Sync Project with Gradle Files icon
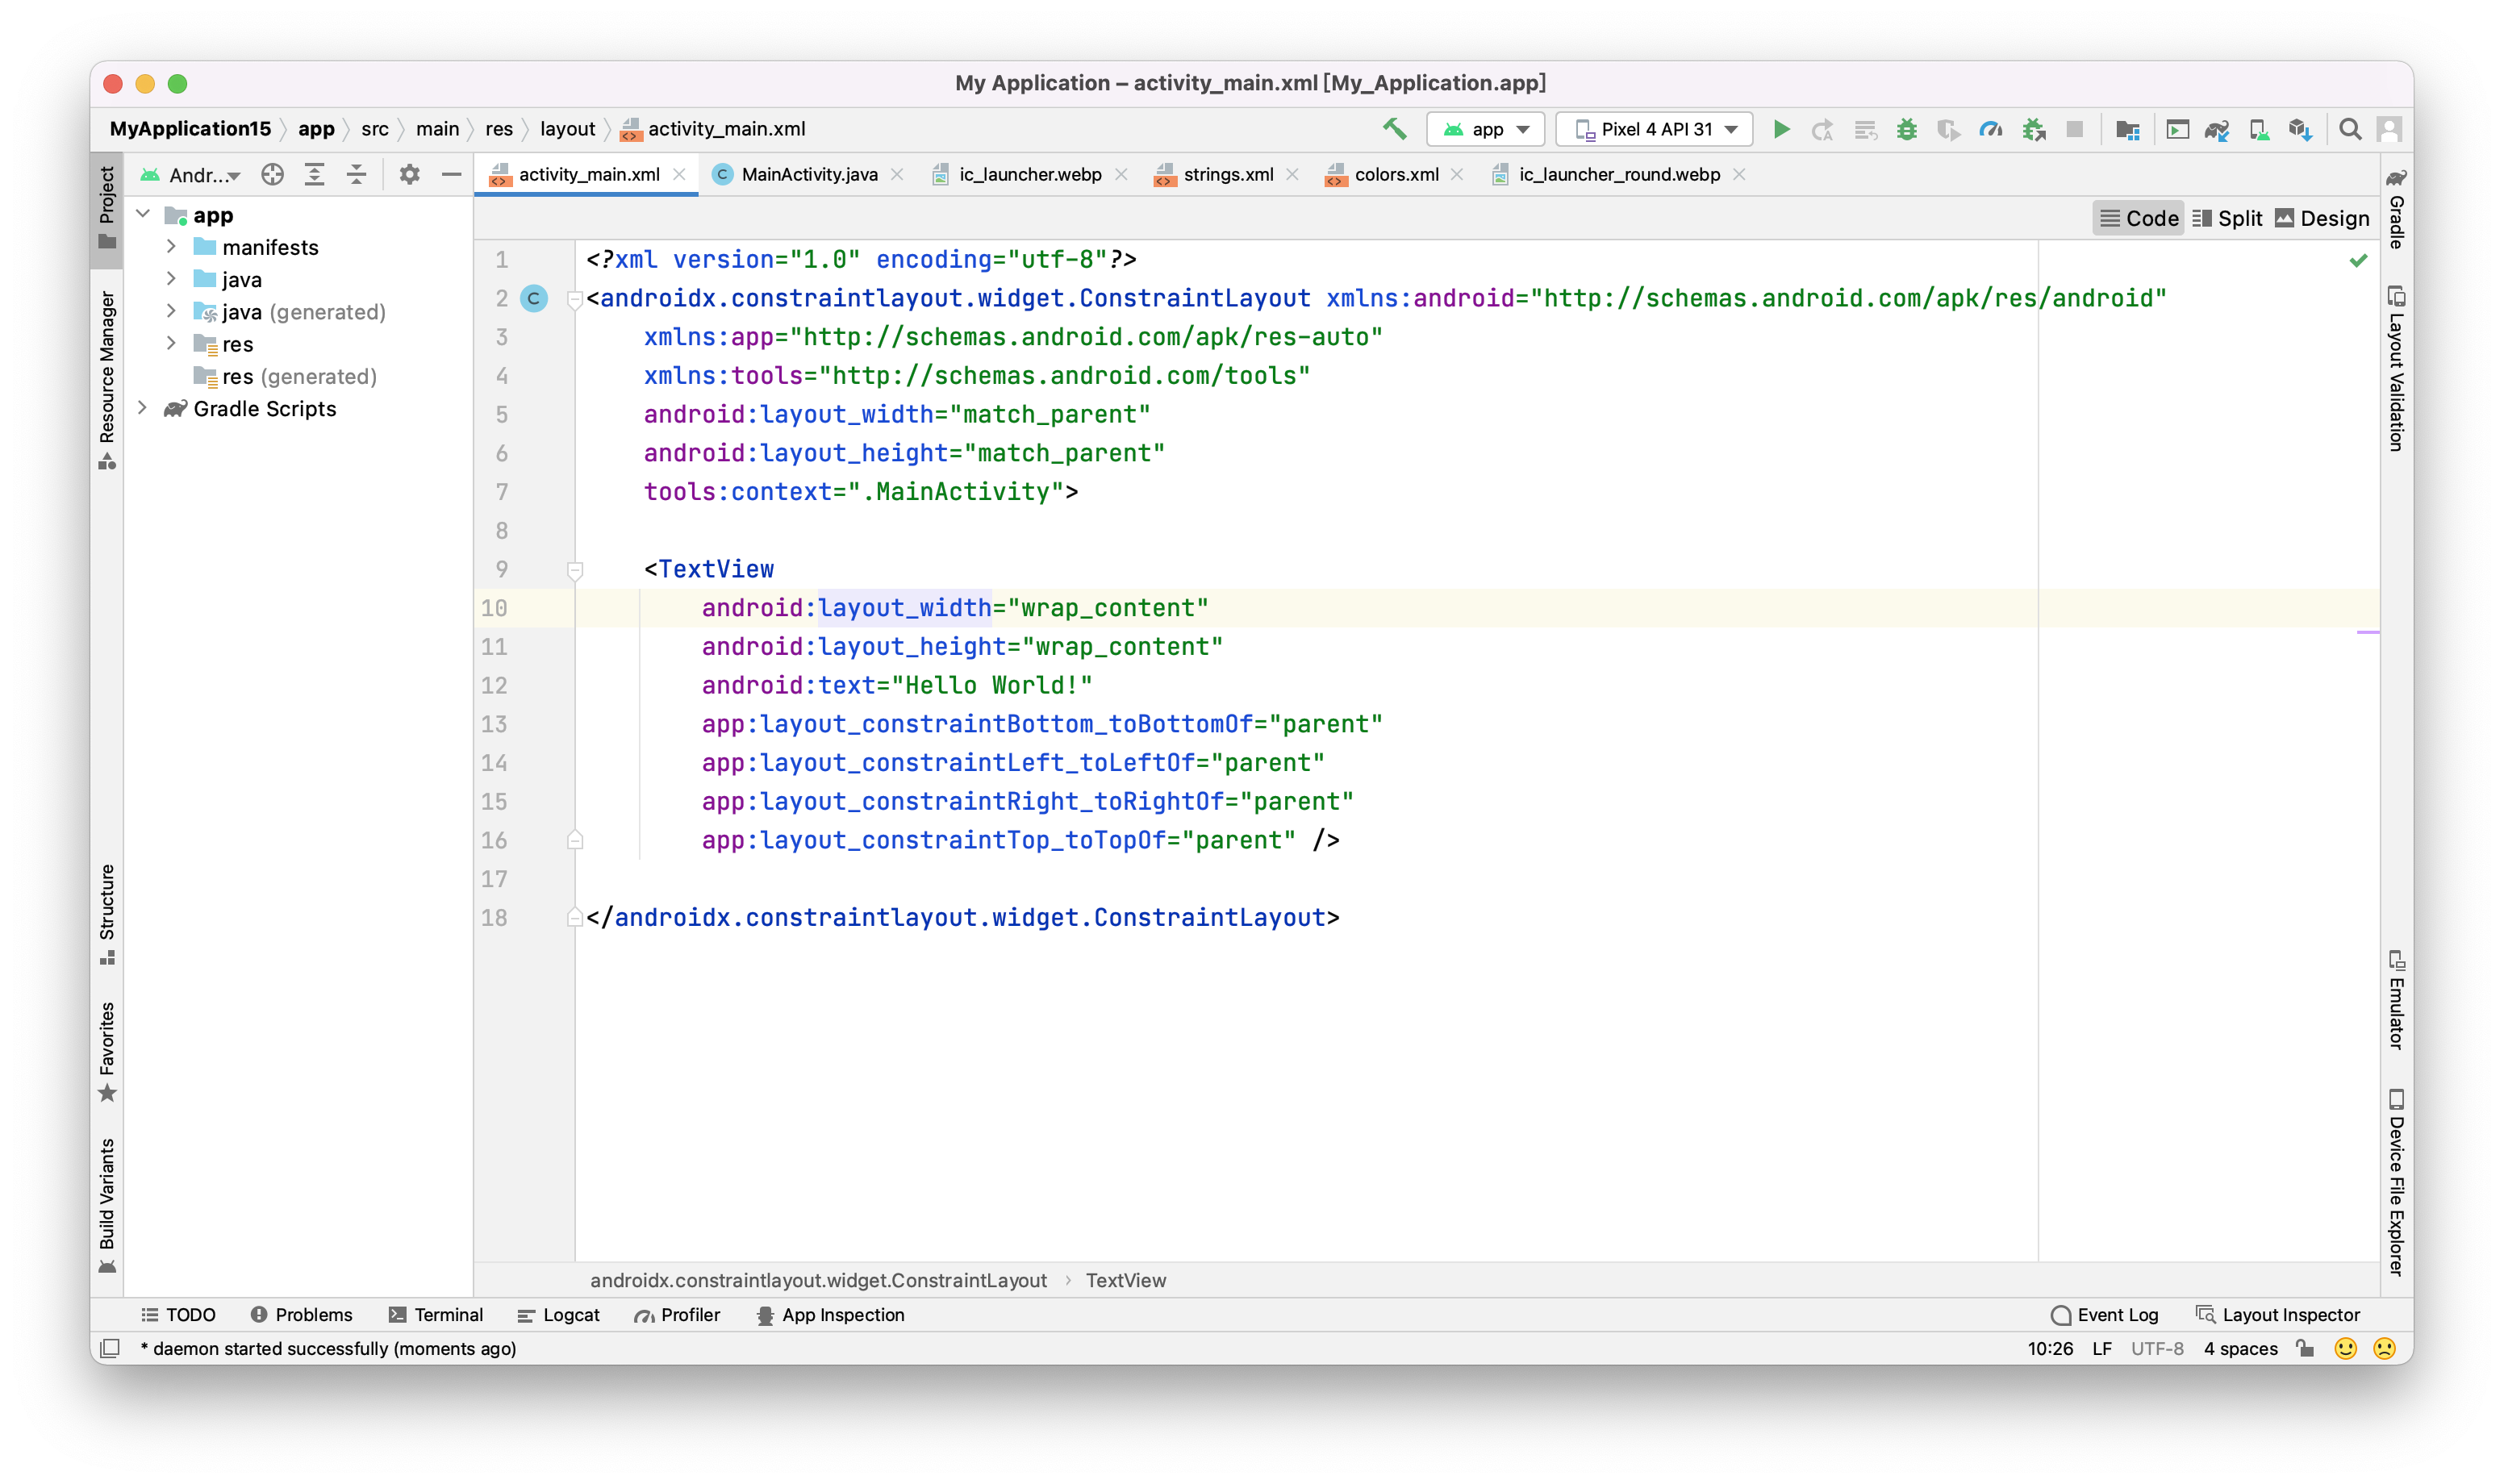This screenshot has width=2504, height=1484. click(2217, 129)
